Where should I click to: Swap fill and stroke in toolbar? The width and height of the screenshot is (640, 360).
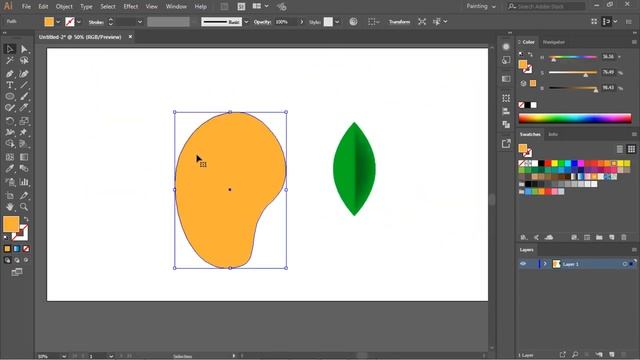26,220
